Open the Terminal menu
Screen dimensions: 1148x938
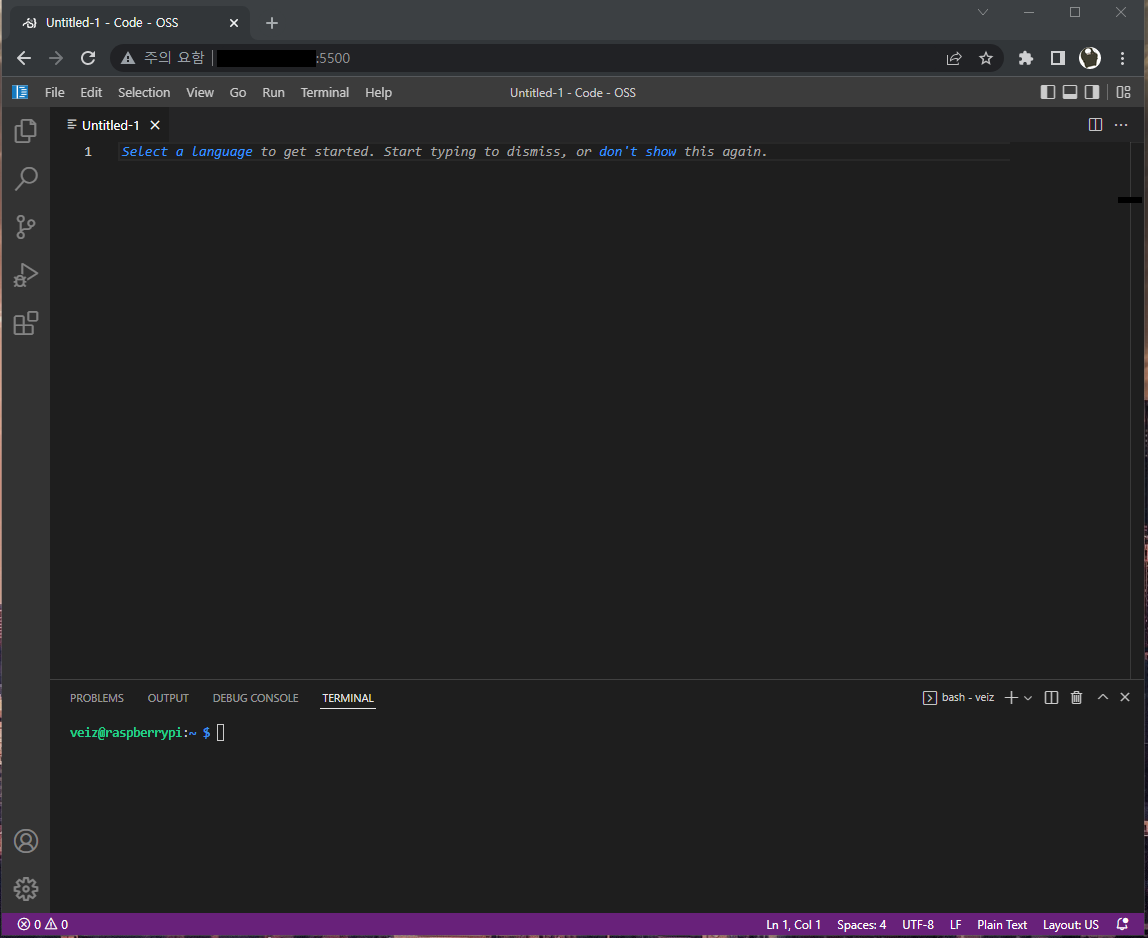[324, 92]
